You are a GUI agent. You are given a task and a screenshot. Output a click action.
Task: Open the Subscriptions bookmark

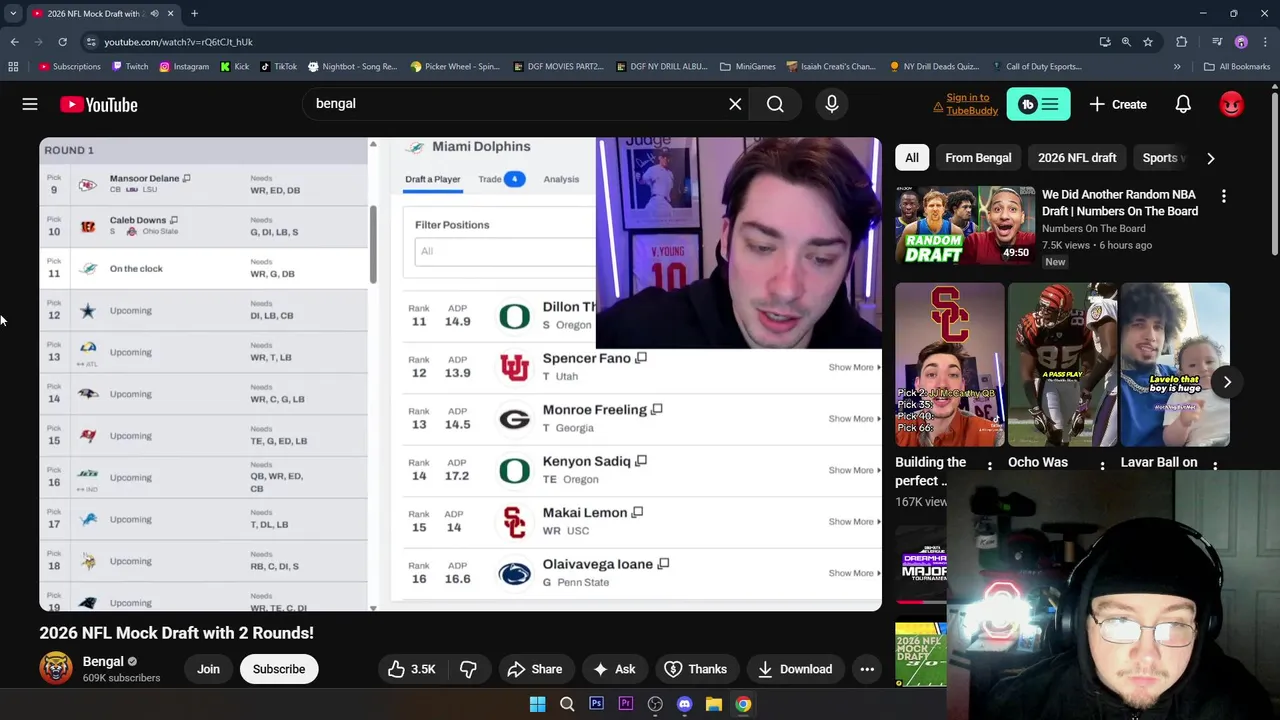(x=69, y=67)
